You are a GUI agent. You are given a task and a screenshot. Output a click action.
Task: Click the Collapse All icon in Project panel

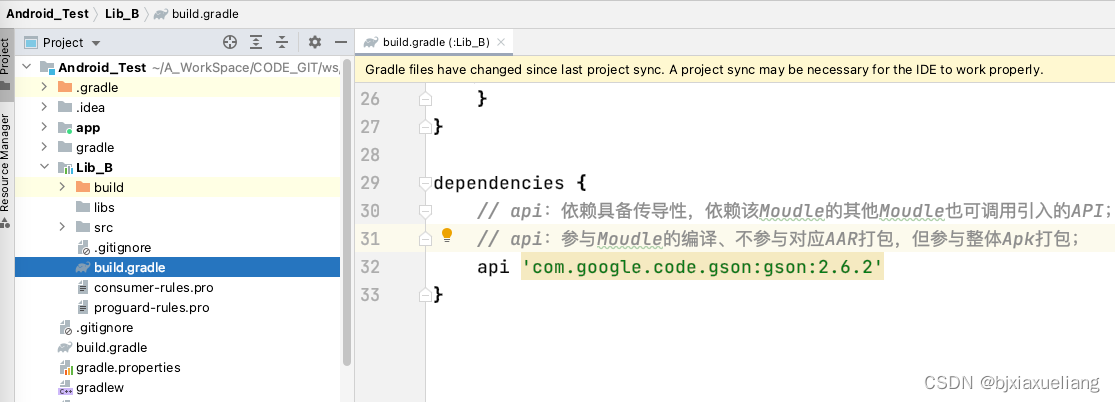click(282, 43)
